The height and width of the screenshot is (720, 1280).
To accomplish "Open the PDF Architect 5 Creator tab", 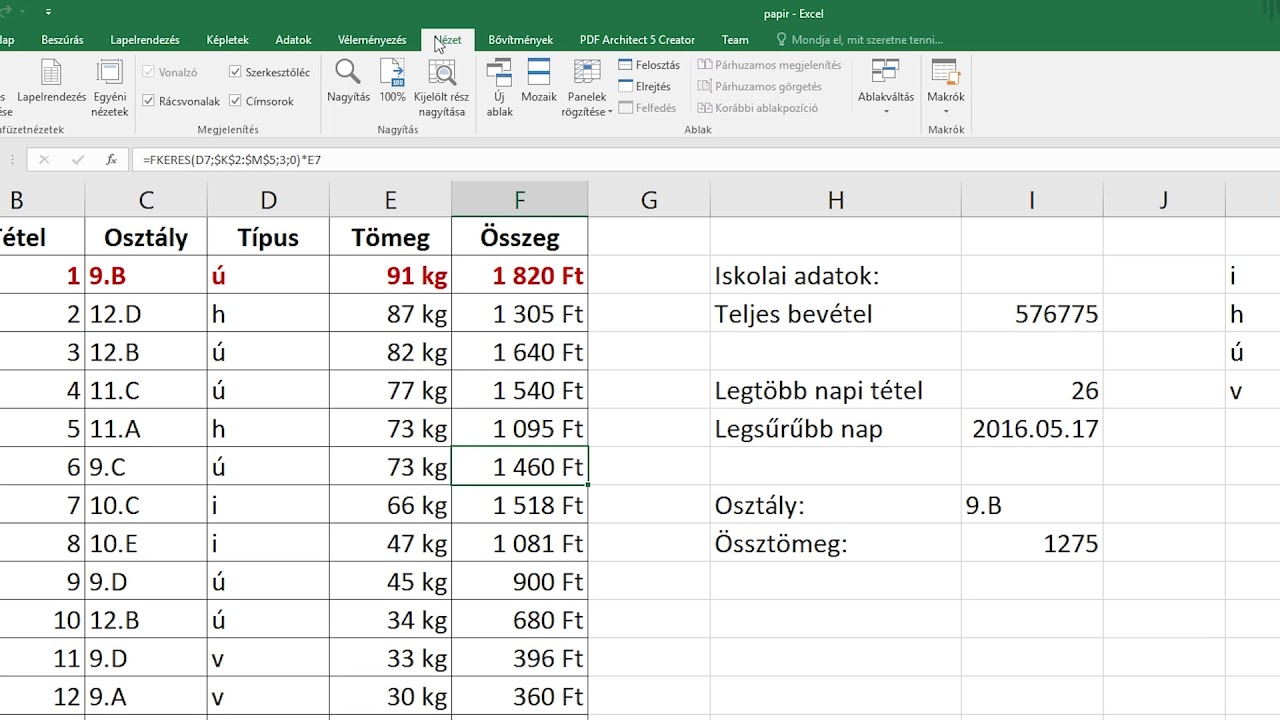I will pos(637,40).
